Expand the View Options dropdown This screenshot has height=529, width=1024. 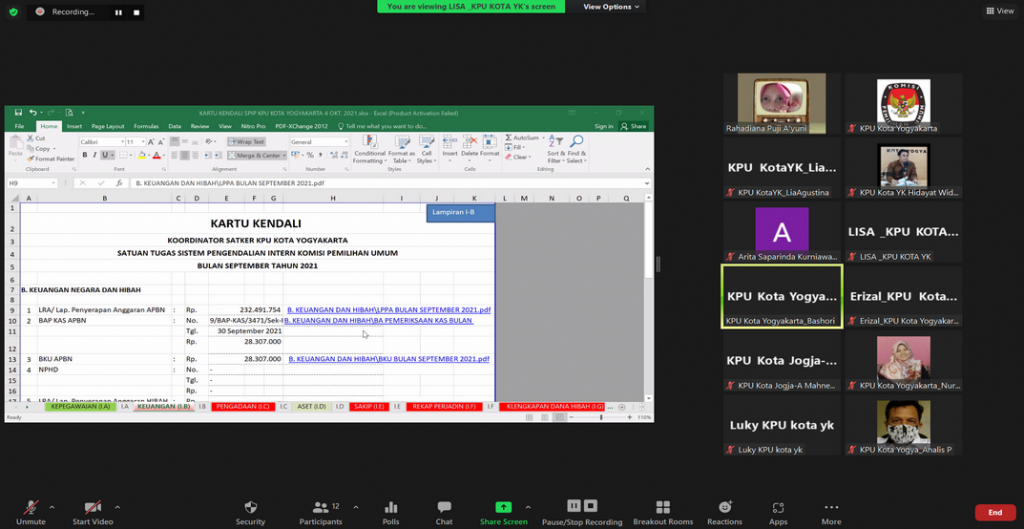612,7
